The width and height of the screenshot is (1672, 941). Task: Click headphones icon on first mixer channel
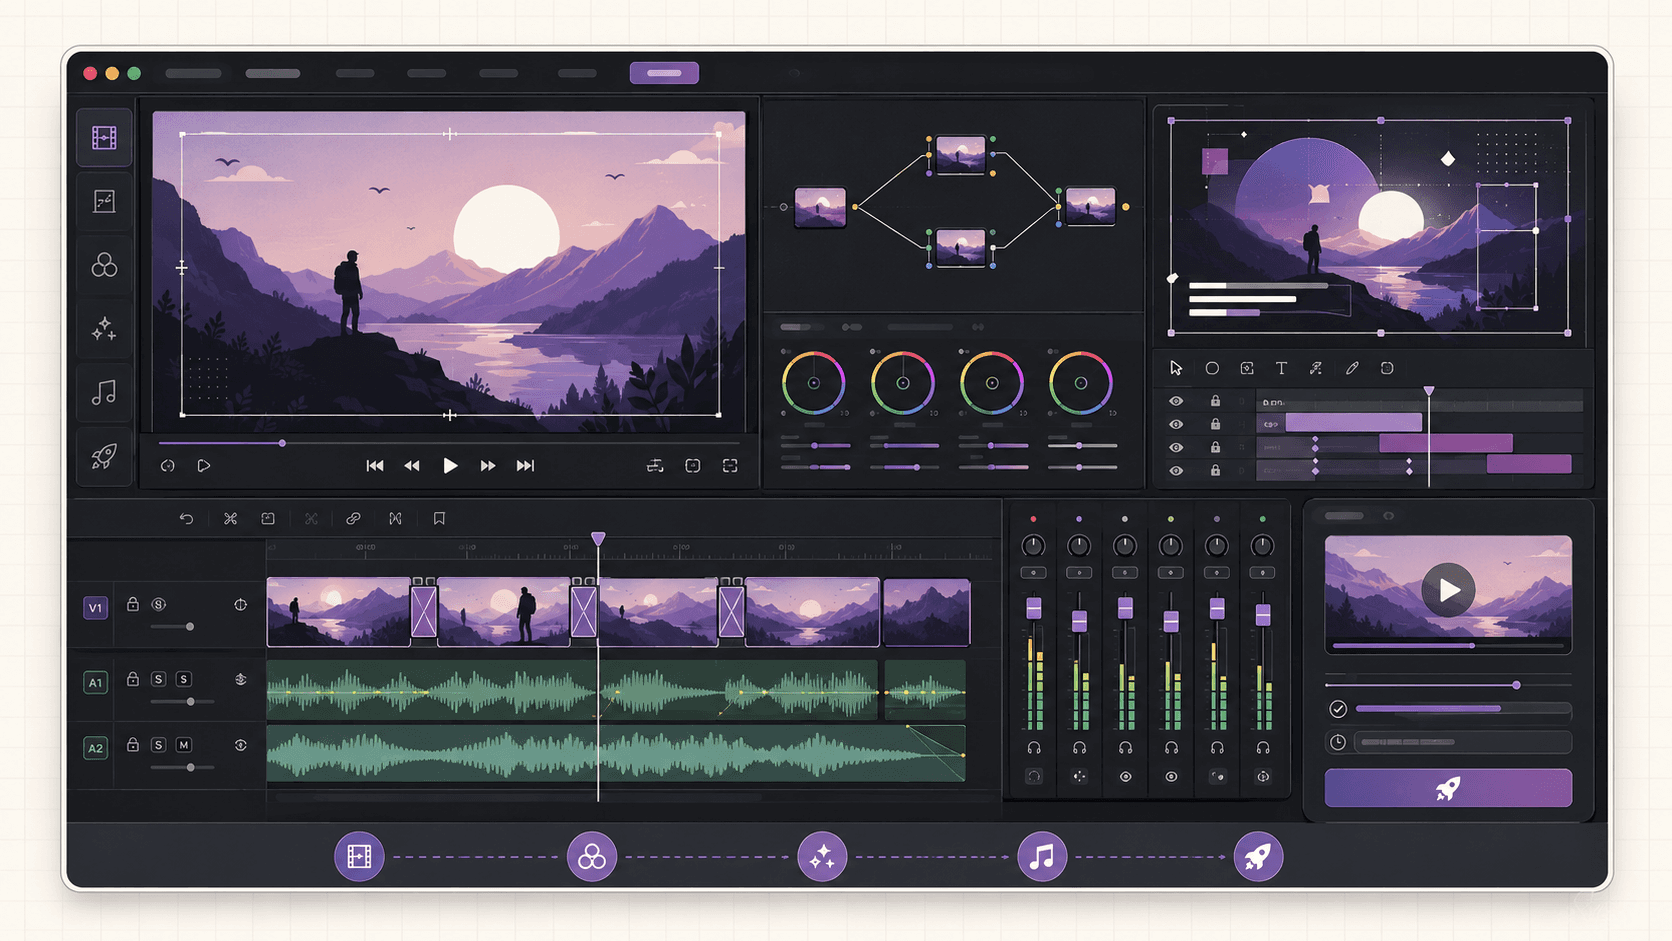pyautogui.click(x=1034, y=748)
